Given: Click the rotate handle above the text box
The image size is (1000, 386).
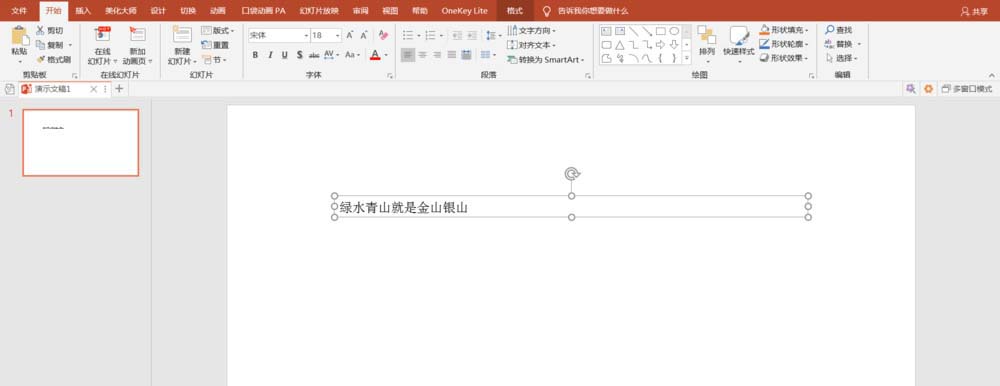Looking at the screenshot, I should [572, 174].
